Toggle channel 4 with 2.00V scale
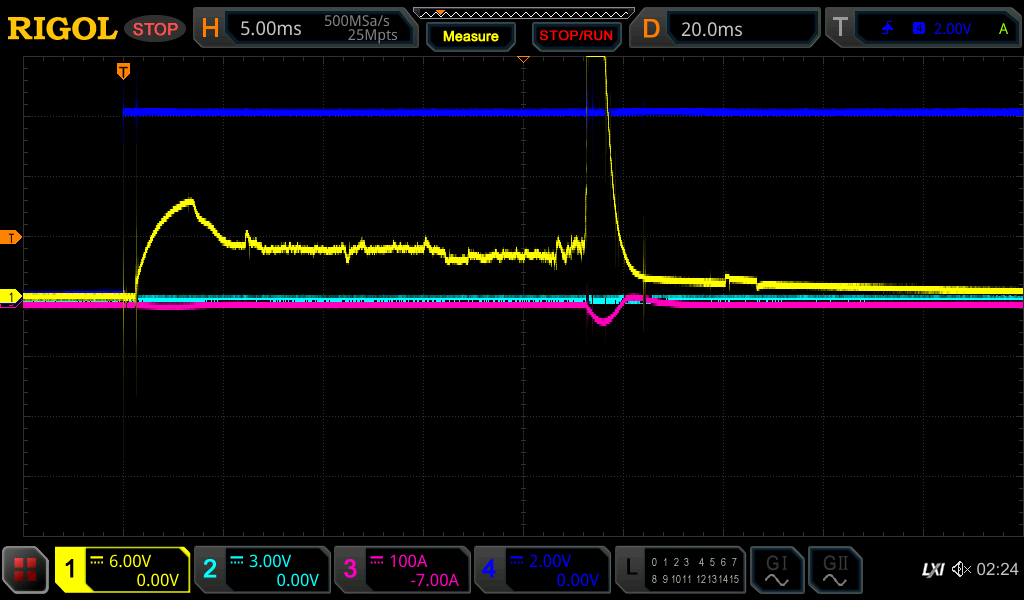The image size is (1024, 600). coord(541,570)
